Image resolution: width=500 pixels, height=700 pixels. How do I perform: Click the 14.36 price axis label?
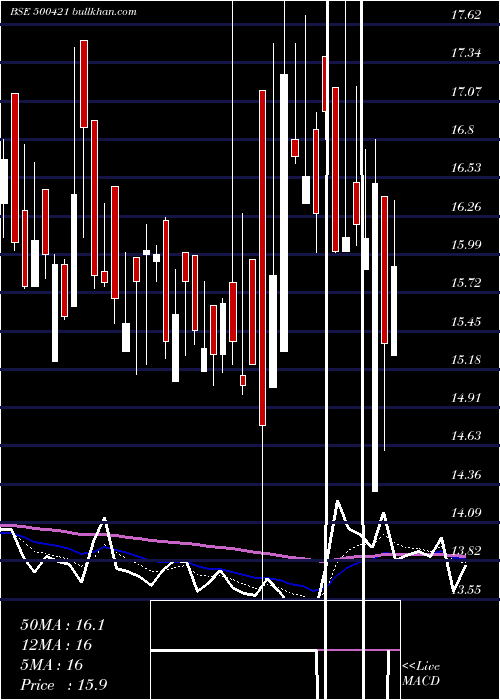(x=466, y=474)
